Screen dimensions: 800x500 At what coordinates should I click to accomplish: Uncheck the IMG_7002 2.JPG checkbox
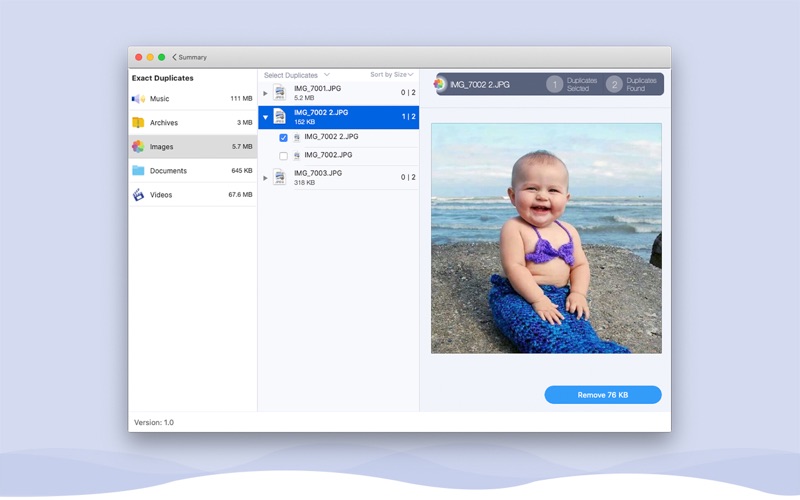coord(284,137)
